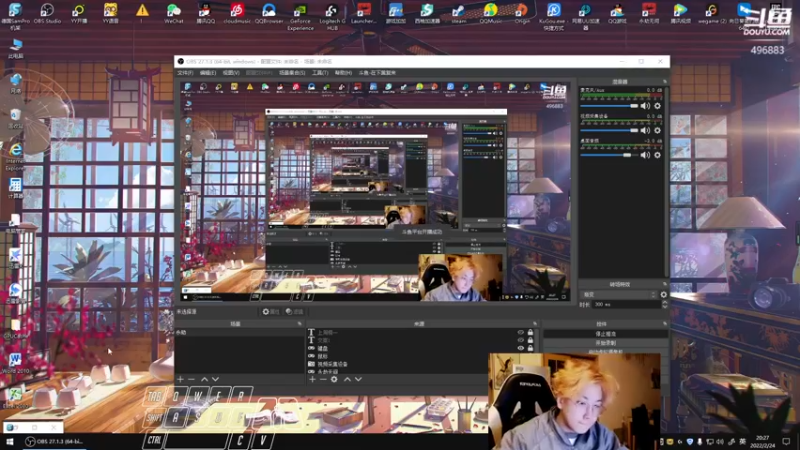
Task: Move the selected source up
Action: 347,379
